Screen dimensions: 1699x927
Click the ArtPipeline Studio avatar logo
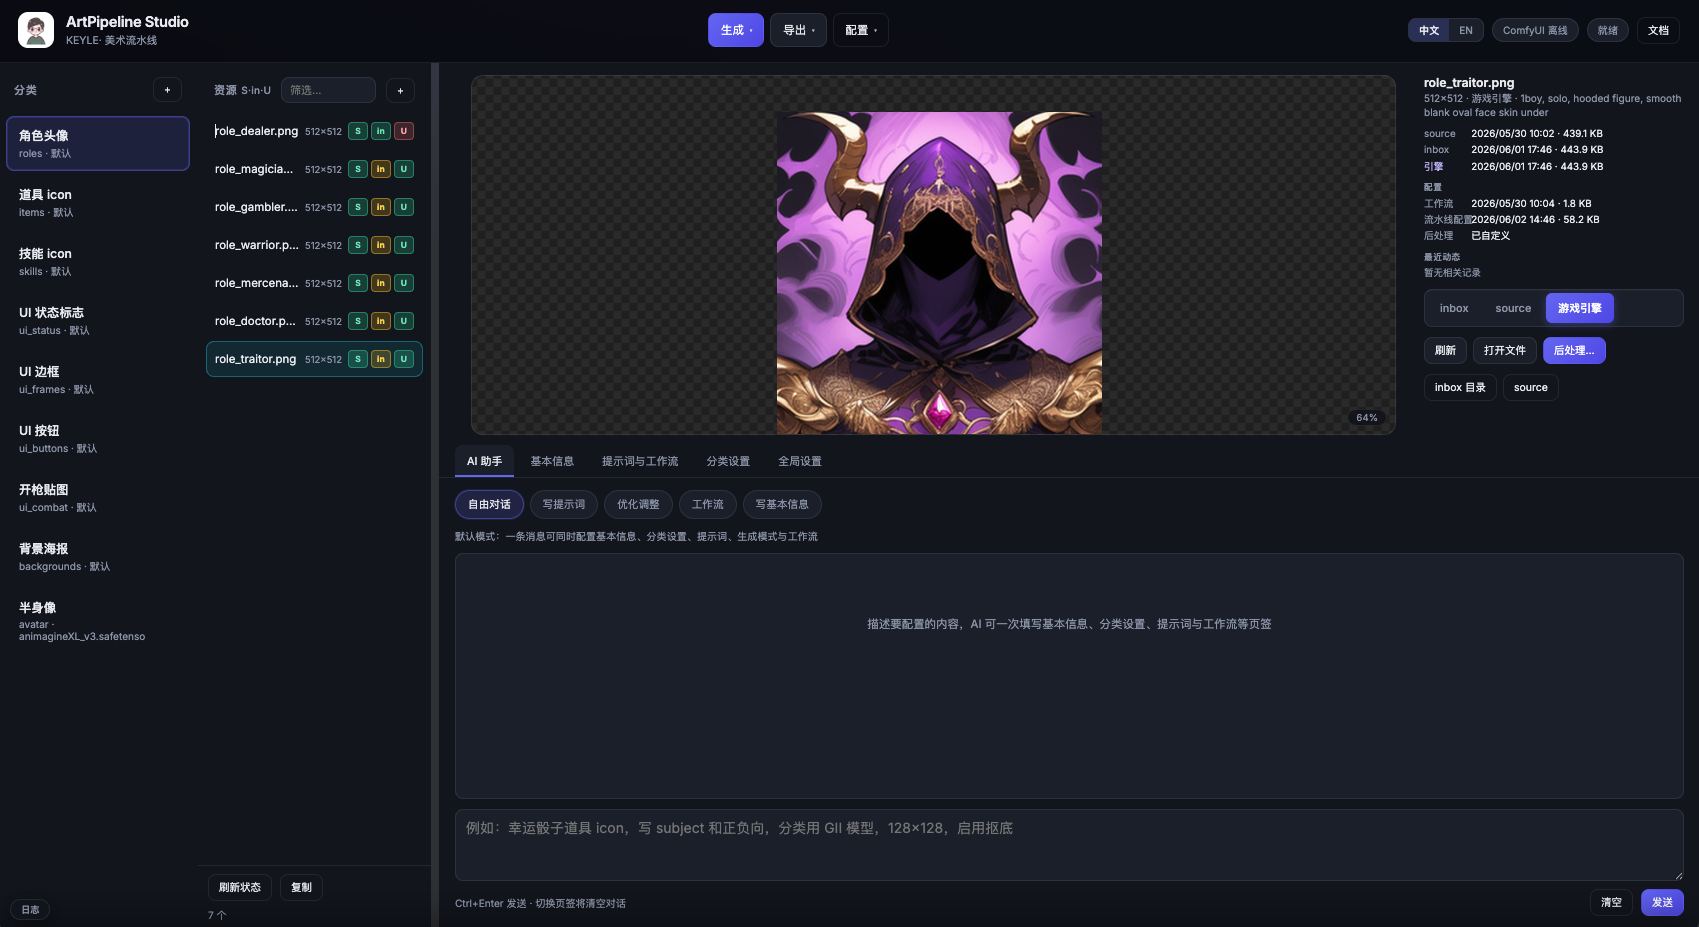coord(36,30)
